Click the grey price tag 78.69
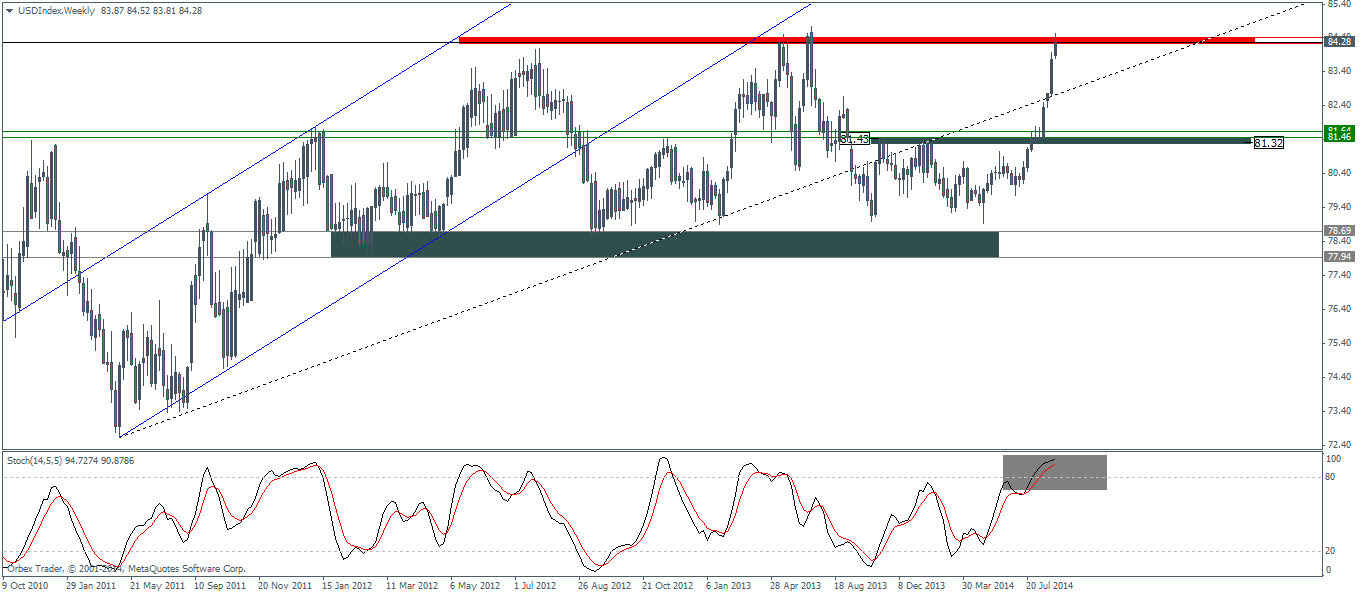1362x594 pixels. click(1339, 230)
